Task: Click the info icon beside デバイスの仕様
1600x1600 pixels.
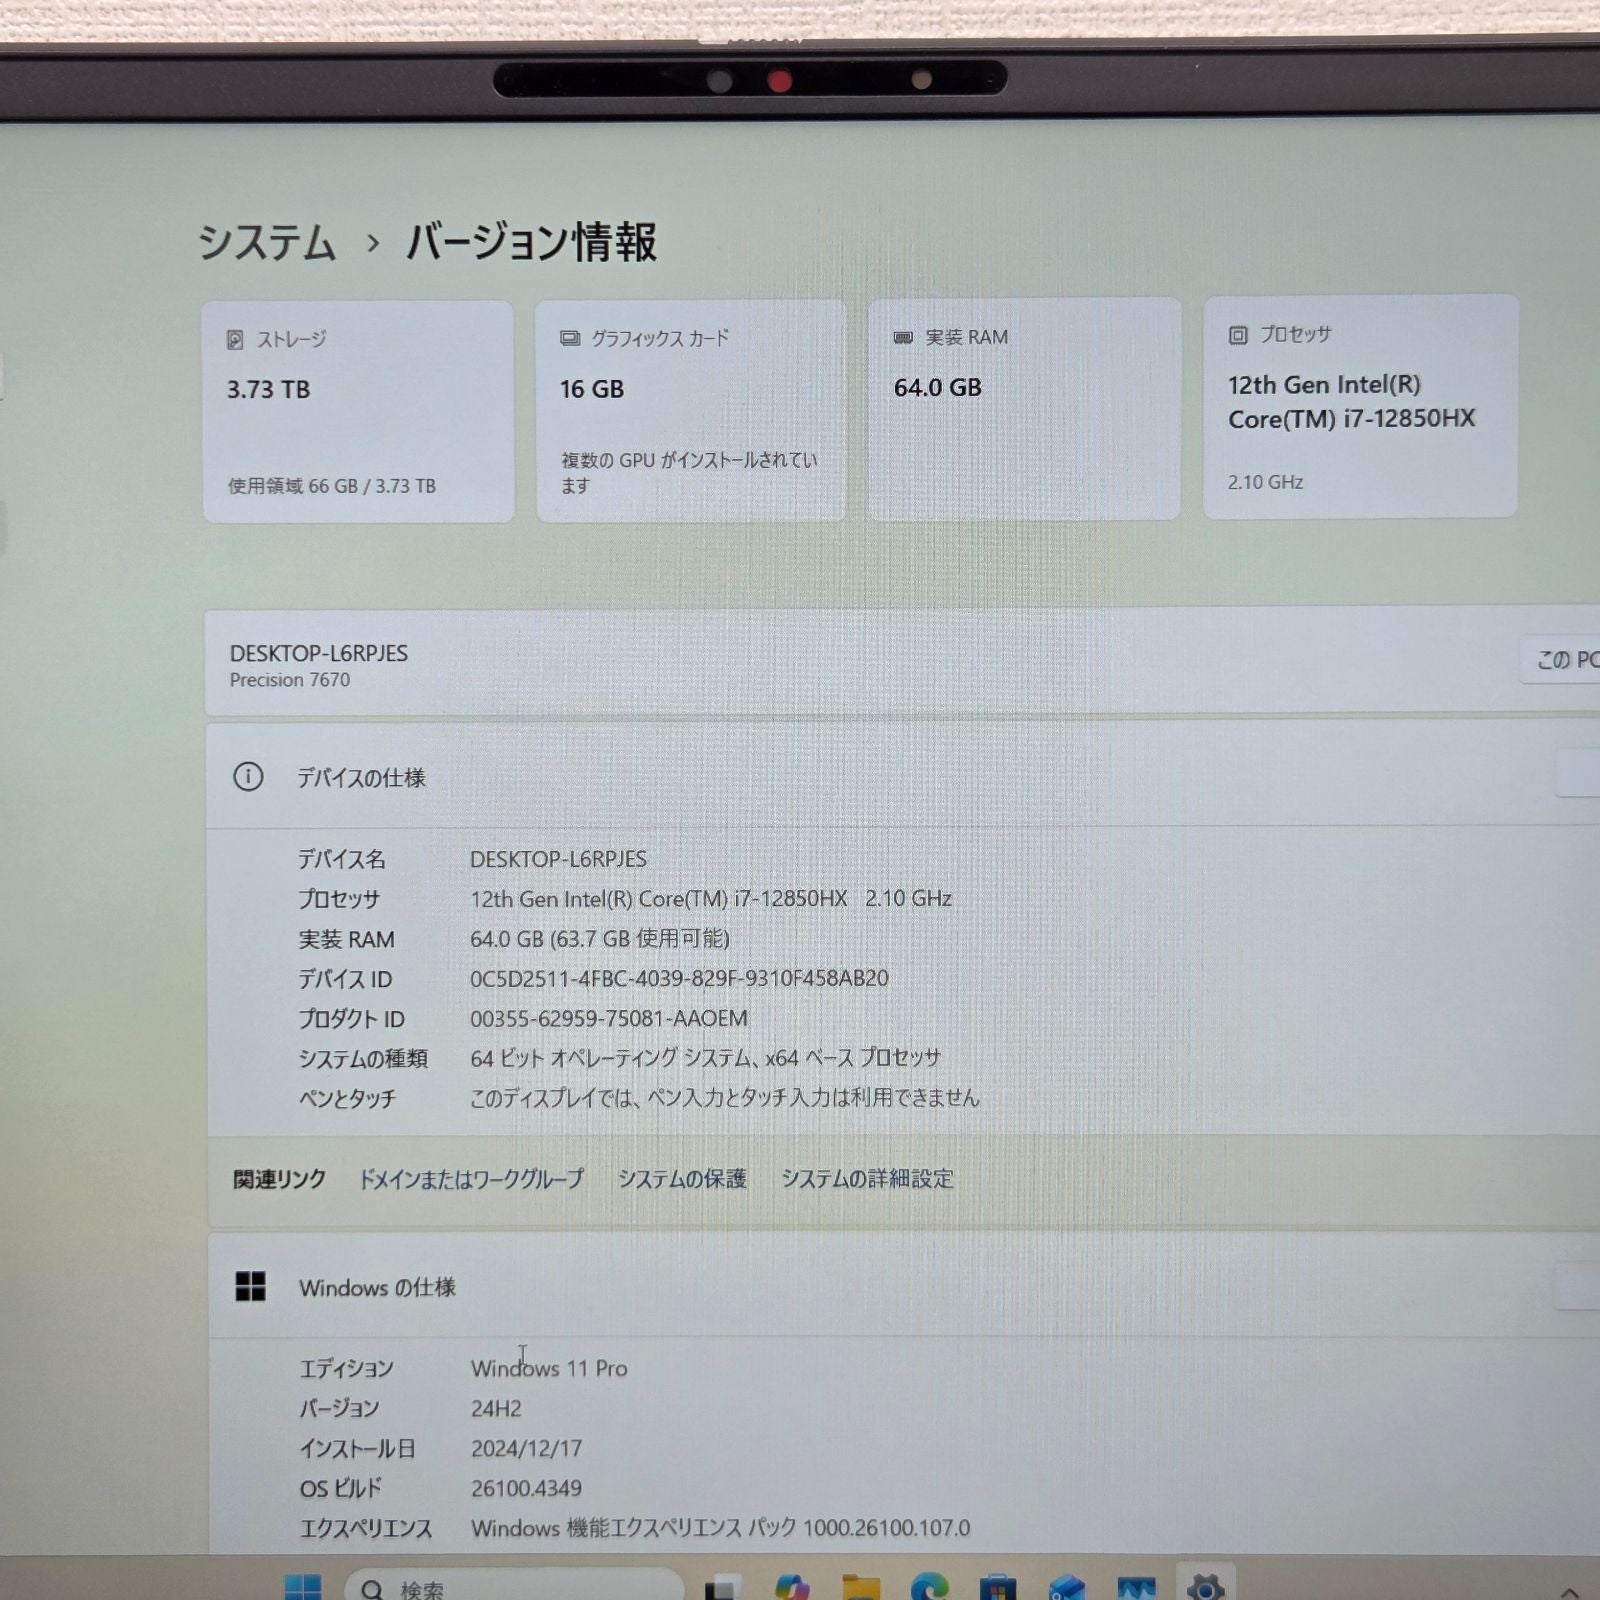Action: click(248, 777)
